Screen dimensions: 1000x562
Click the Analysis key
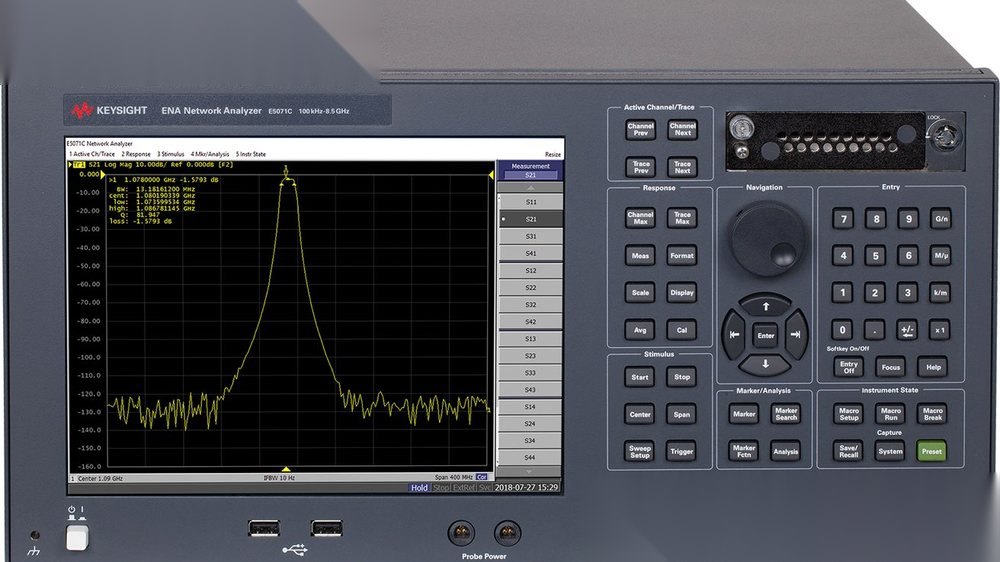pyautogui.click(x=786, y=451)
